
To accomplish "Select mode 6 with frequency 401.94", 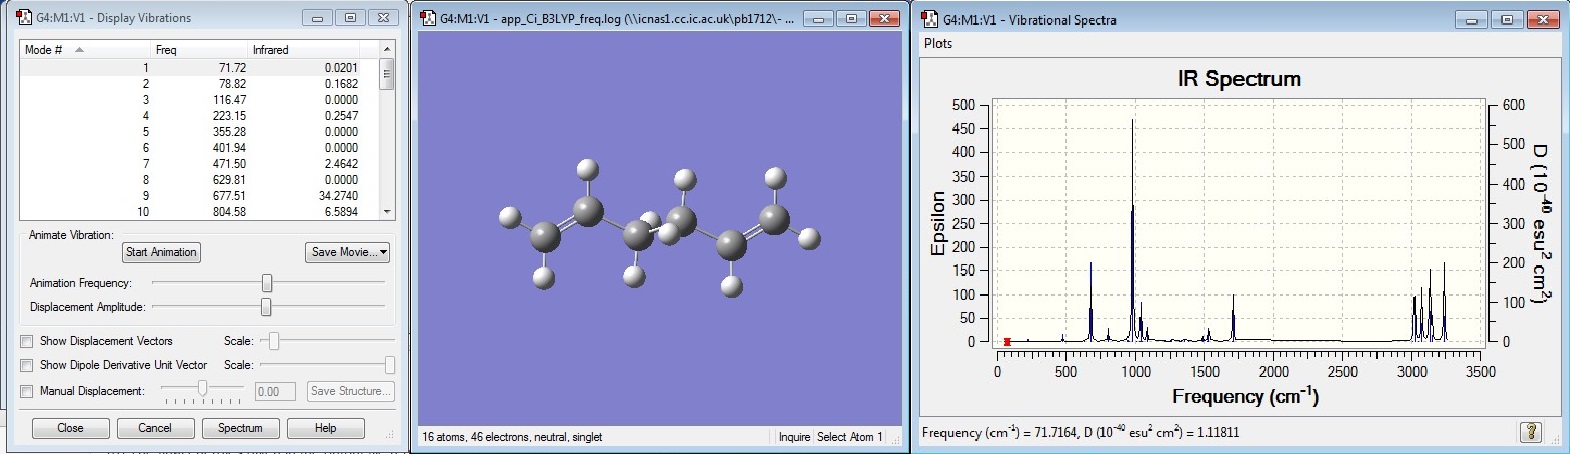I will (x=199, y=148).
